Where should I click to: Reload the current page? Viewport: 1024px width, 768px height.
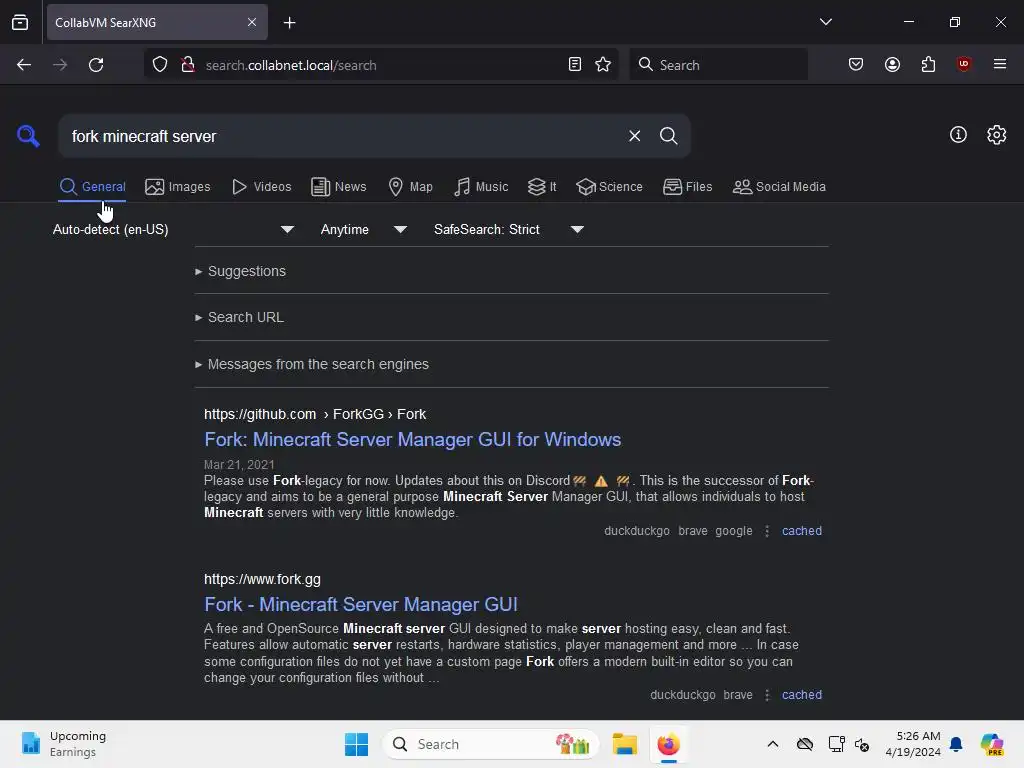[x=96, y=65]
